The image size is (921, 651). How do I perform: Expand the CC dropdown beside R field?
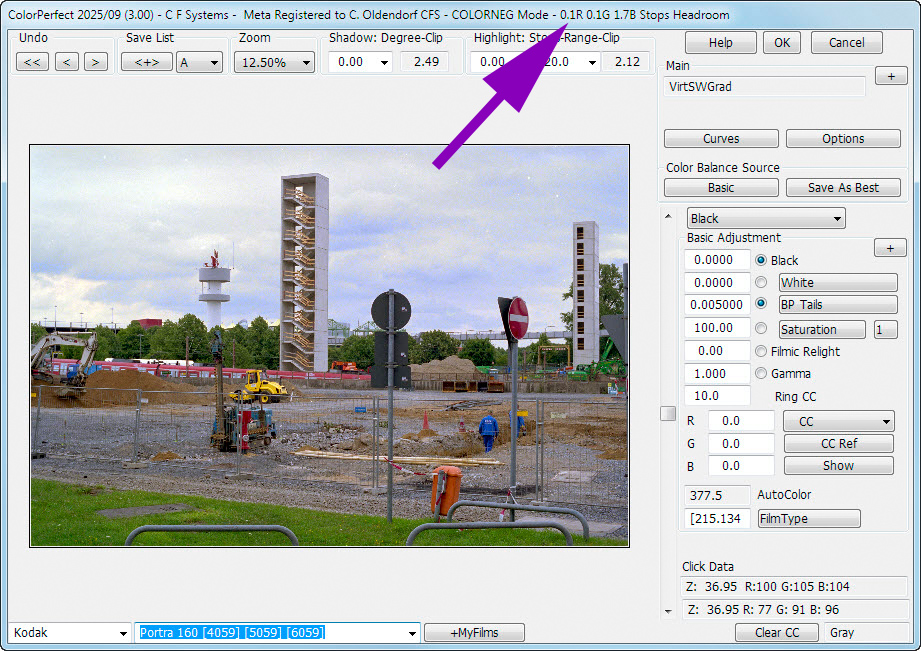click(x=838, y=422)
